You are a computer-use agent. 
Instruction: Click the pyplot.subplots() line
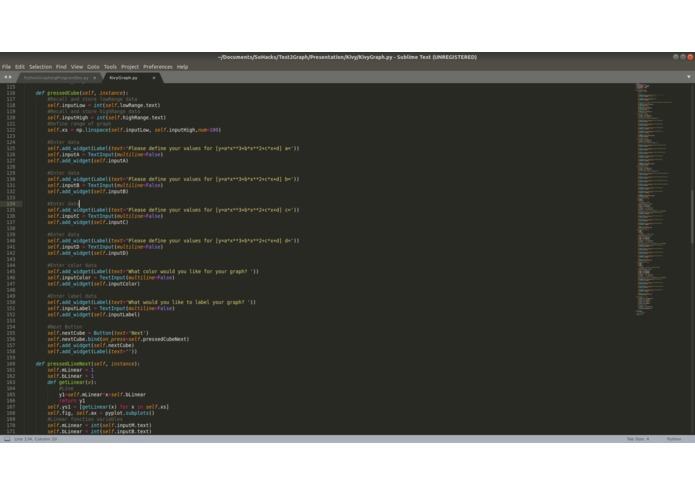point(101,413)
